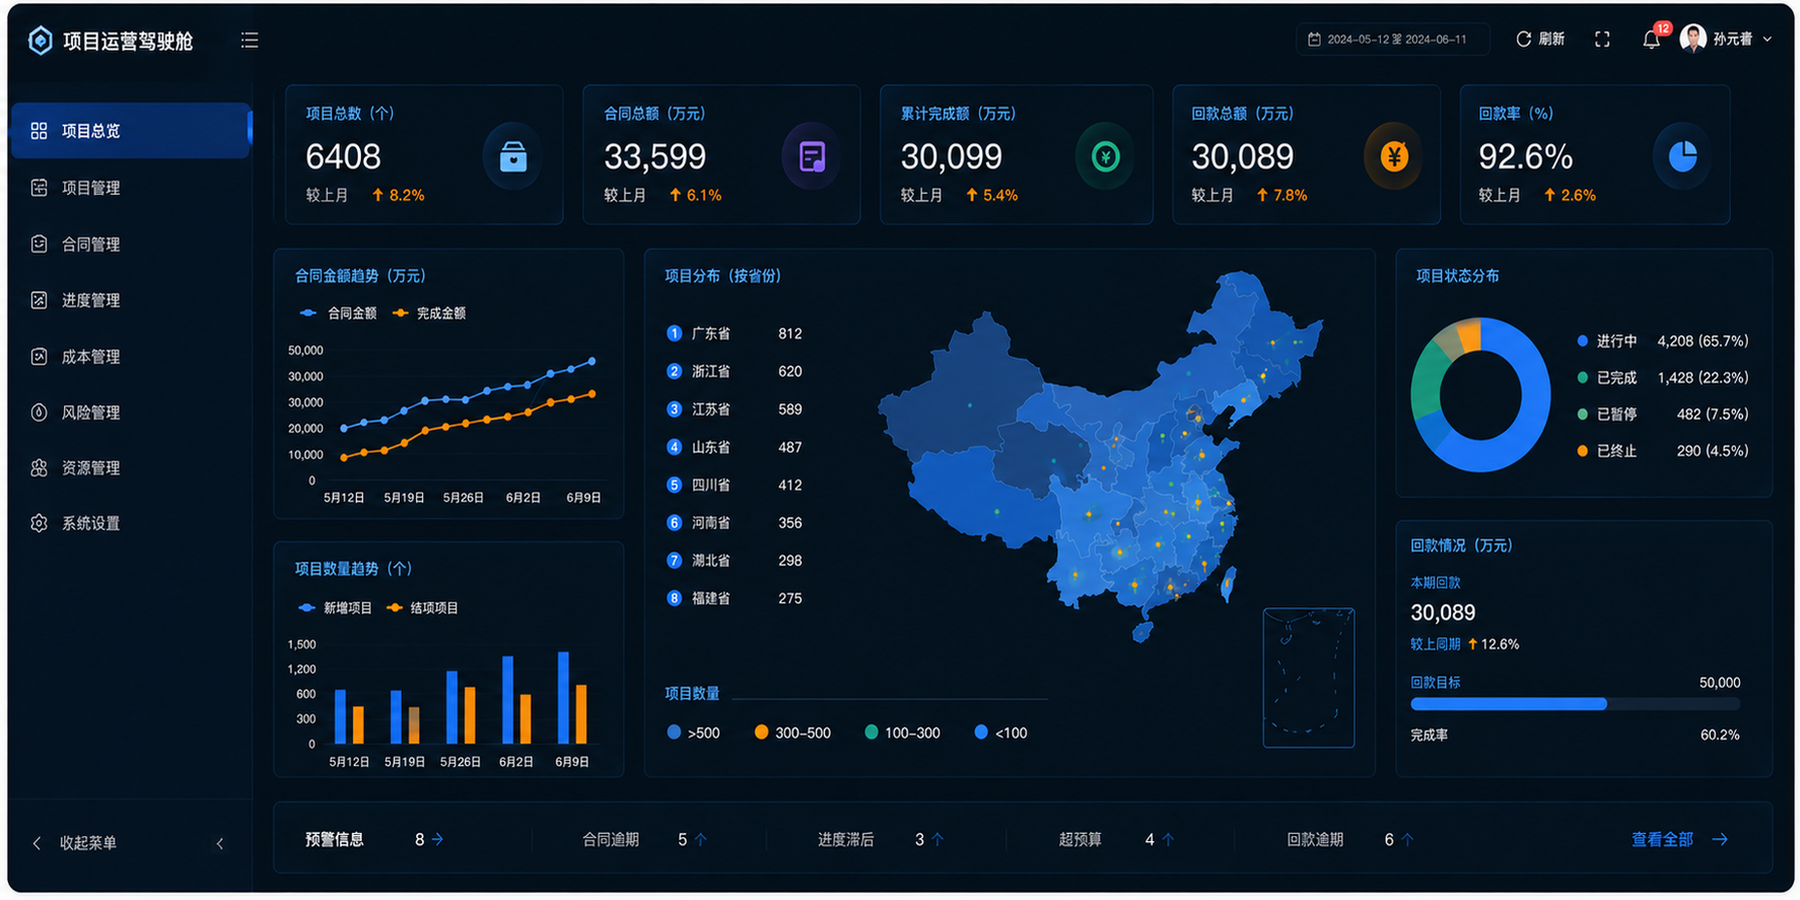Select 浙江省 row in province ranking
The height and width of the screenshot is (900, 1800).
[735, 371]
